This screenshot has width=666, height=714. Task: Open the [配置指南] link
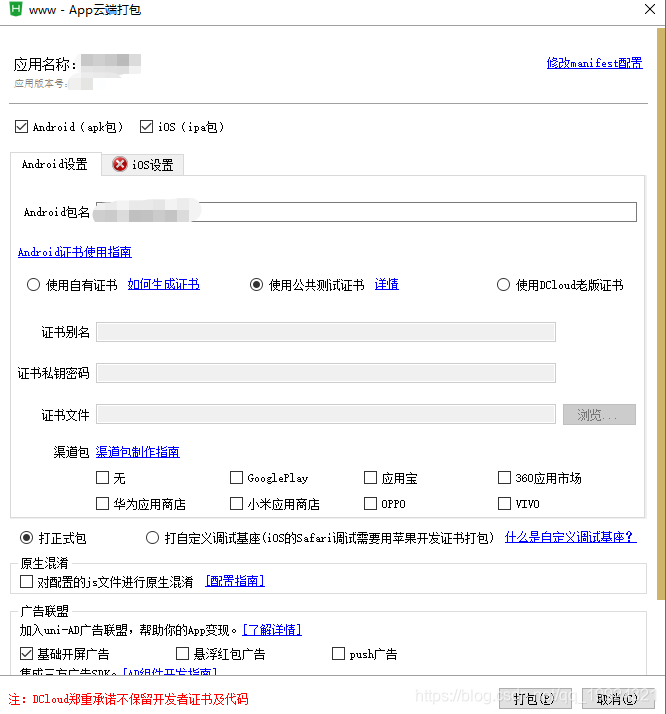pos(235,581)
